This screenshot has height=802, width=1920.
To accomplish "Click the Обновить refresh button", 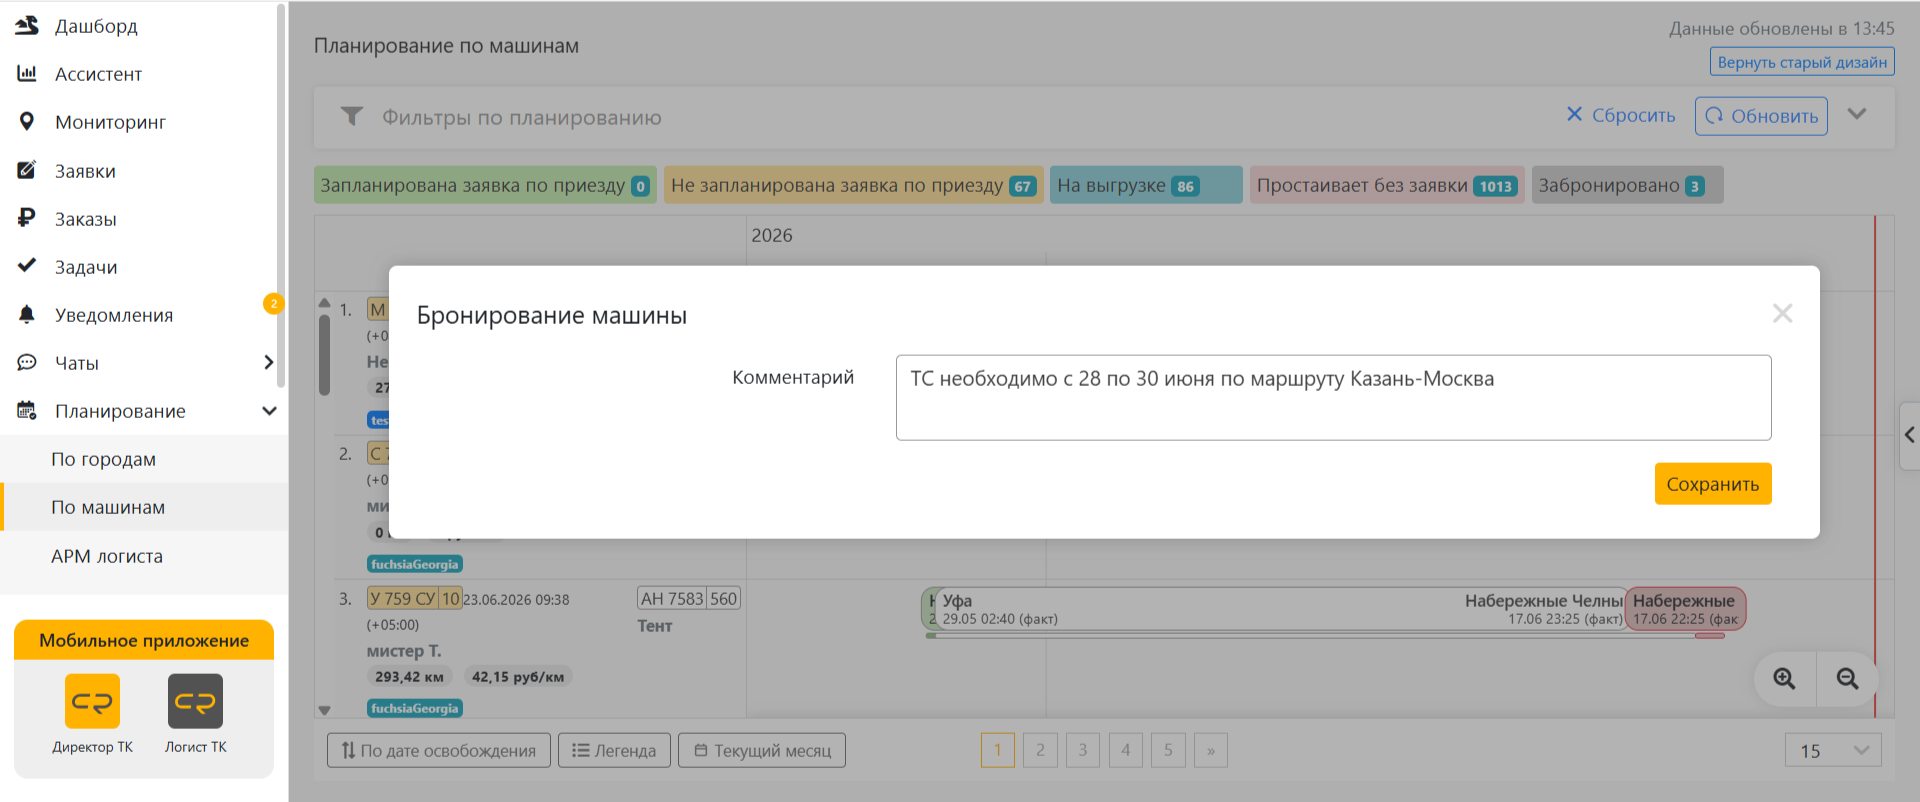I will coord(1761,116).
